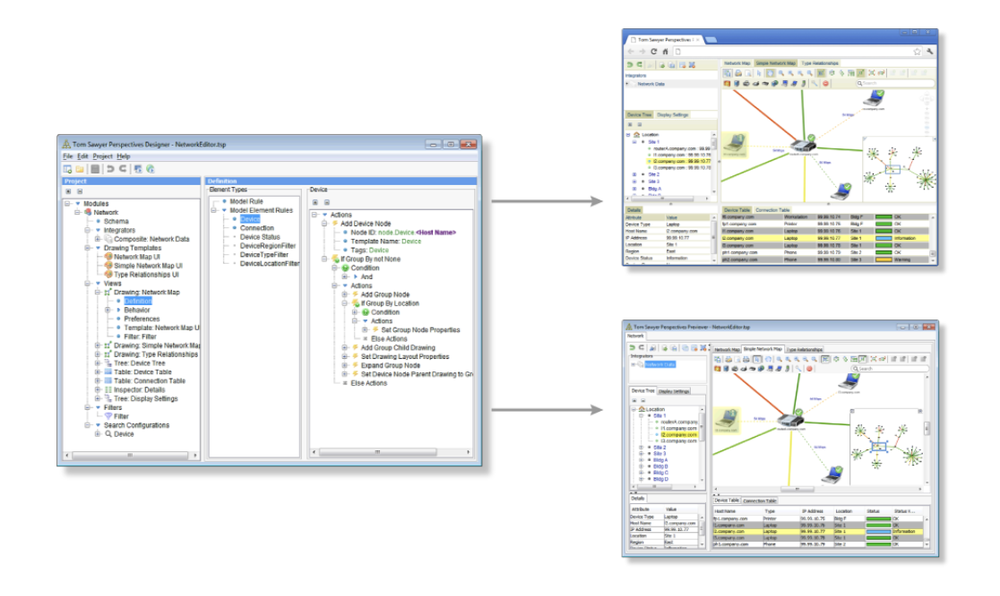Click the new project icon in Designer toolbar

(x=68, y=169)
